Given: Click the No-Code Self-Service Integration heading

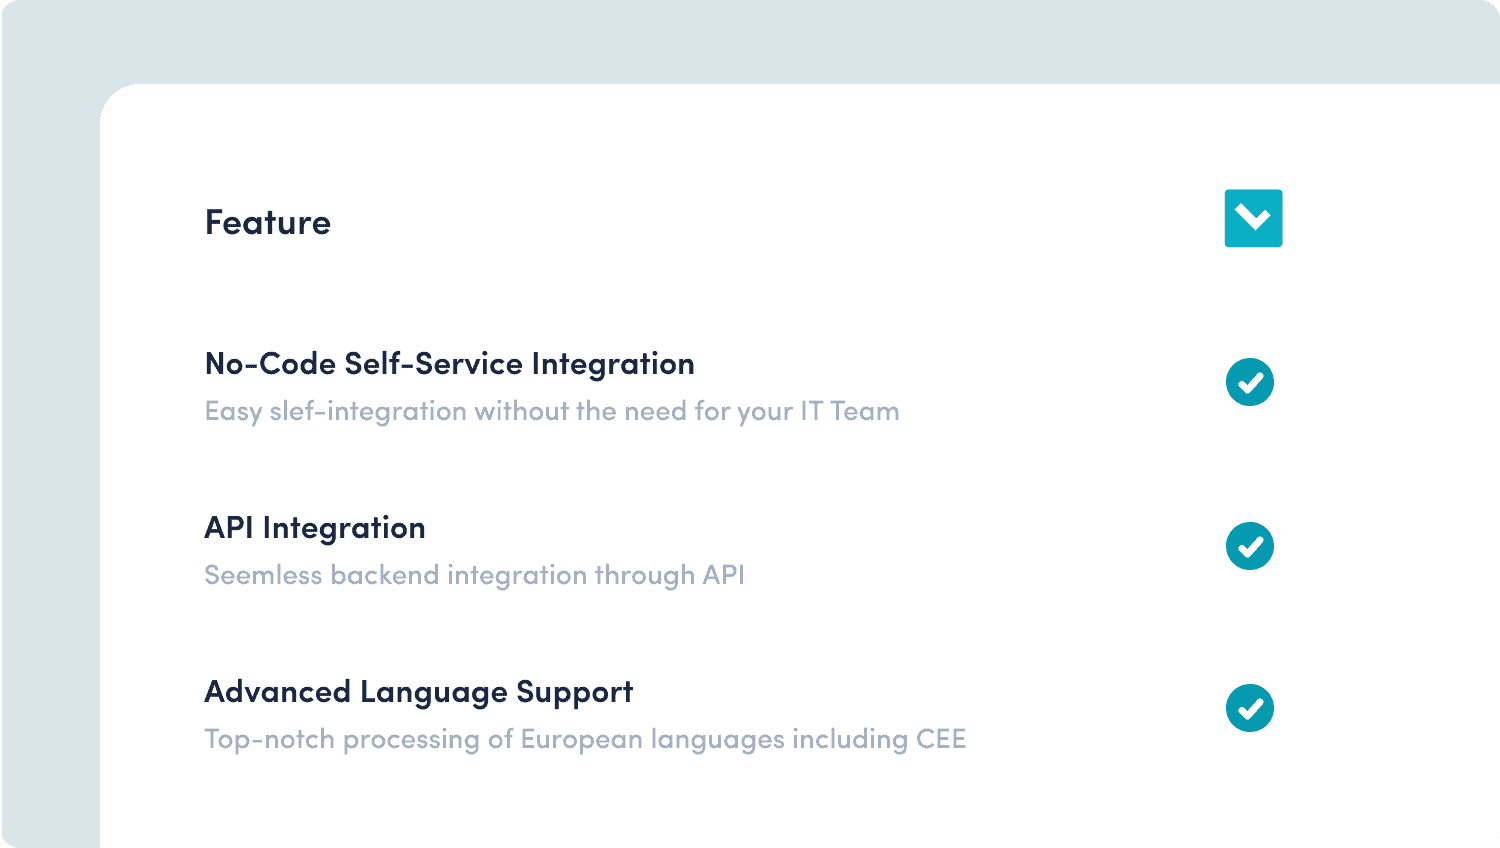Looking at the screenshot, I should (x=449, y=364).
